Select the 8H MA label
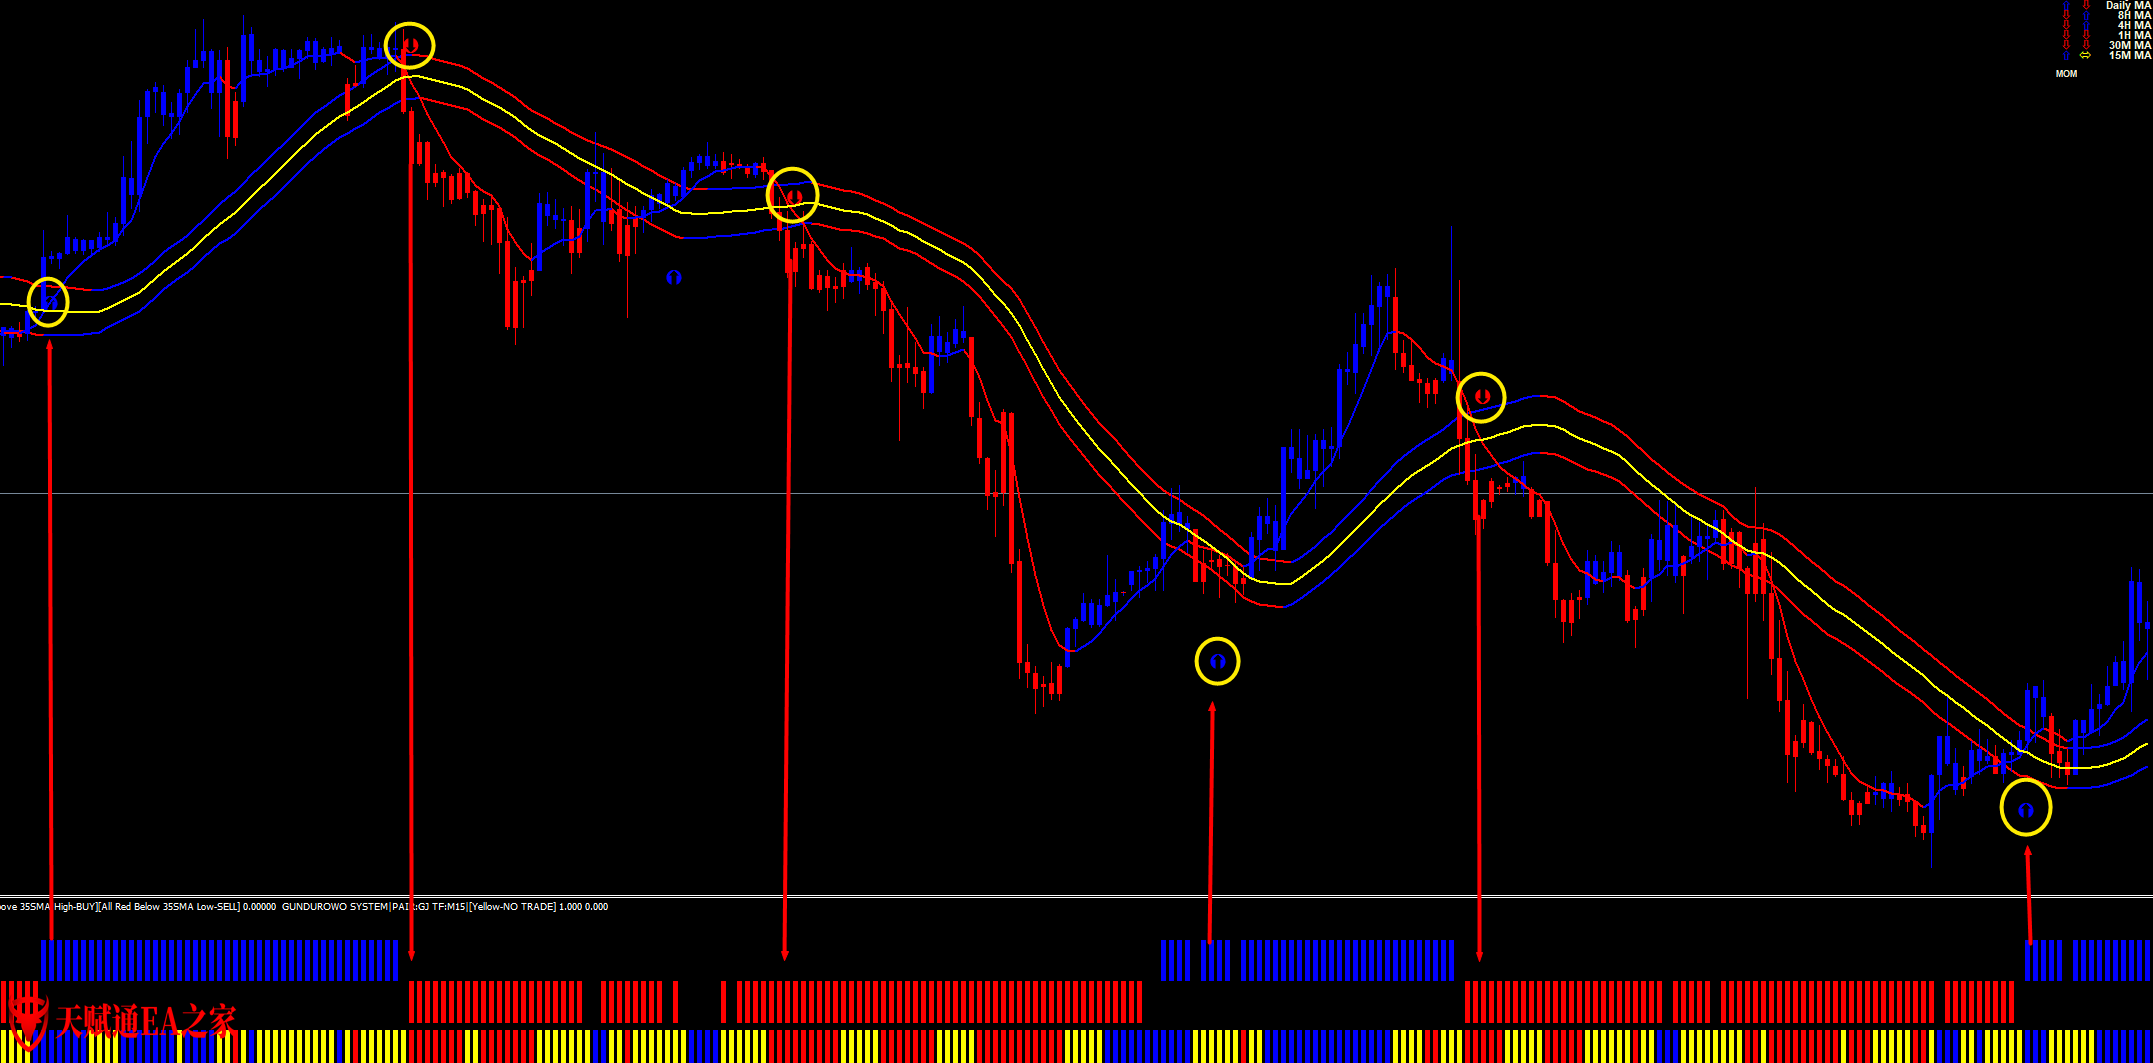The image size is (2153, 1063). (2134, 15)
